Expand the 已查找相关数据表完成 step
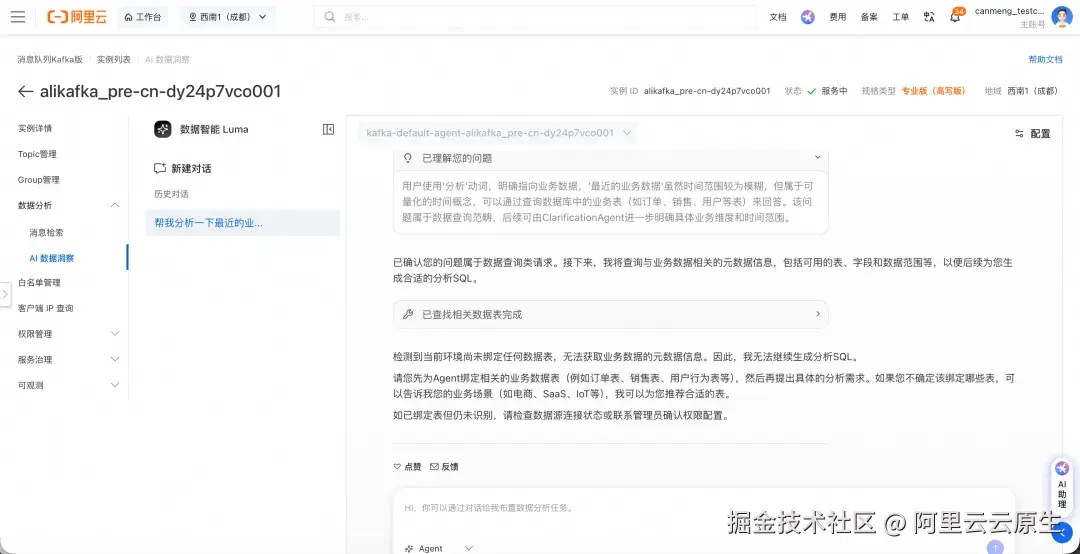Image resolution: width=1080 pixels, height=554 pixels. [610, 314]
